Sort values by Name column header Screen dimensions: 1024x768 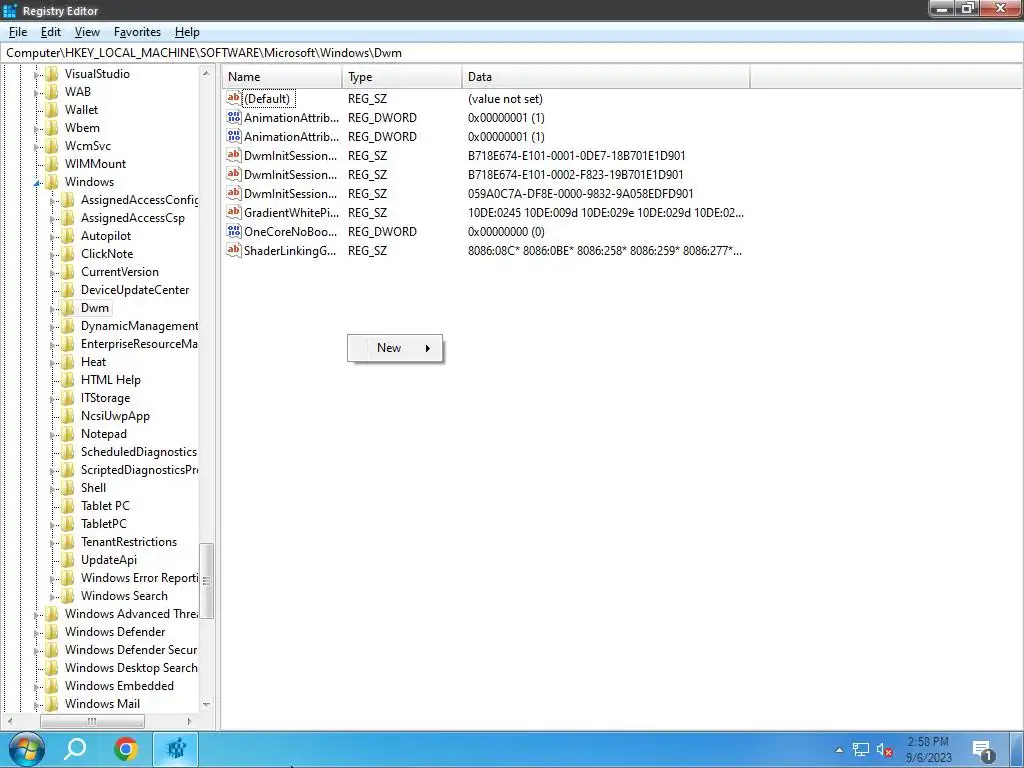282,76
